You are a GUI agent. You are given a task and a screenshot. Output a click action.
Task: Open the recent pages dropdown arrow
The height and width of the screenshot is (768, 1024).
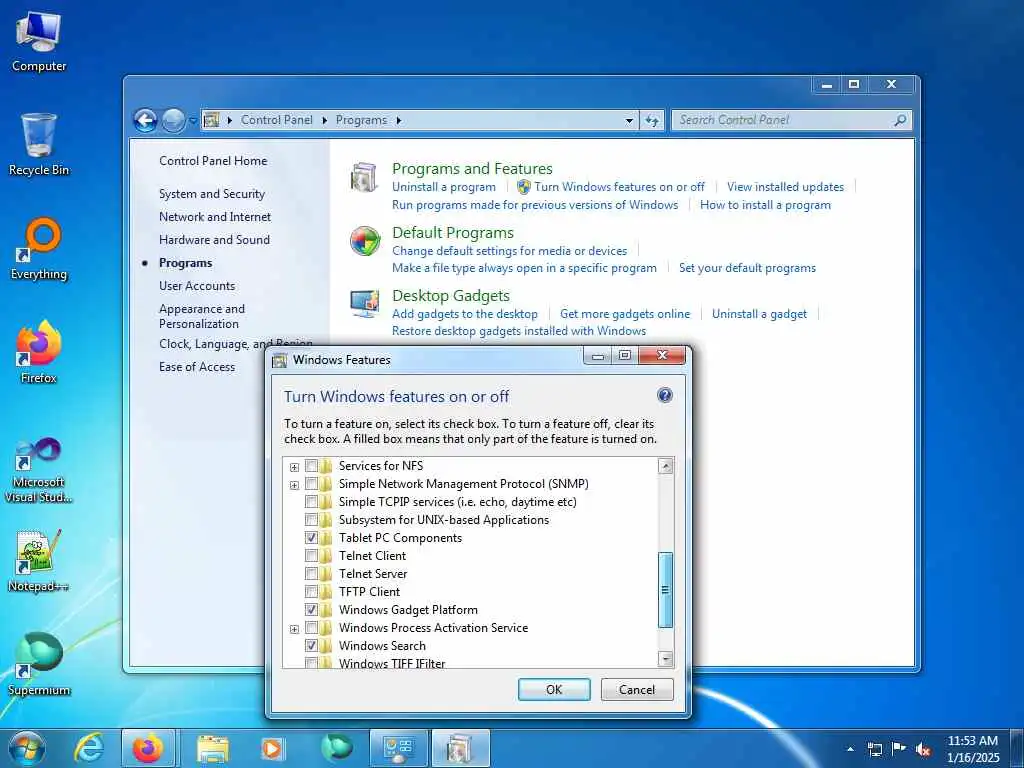tap(193, 120)
